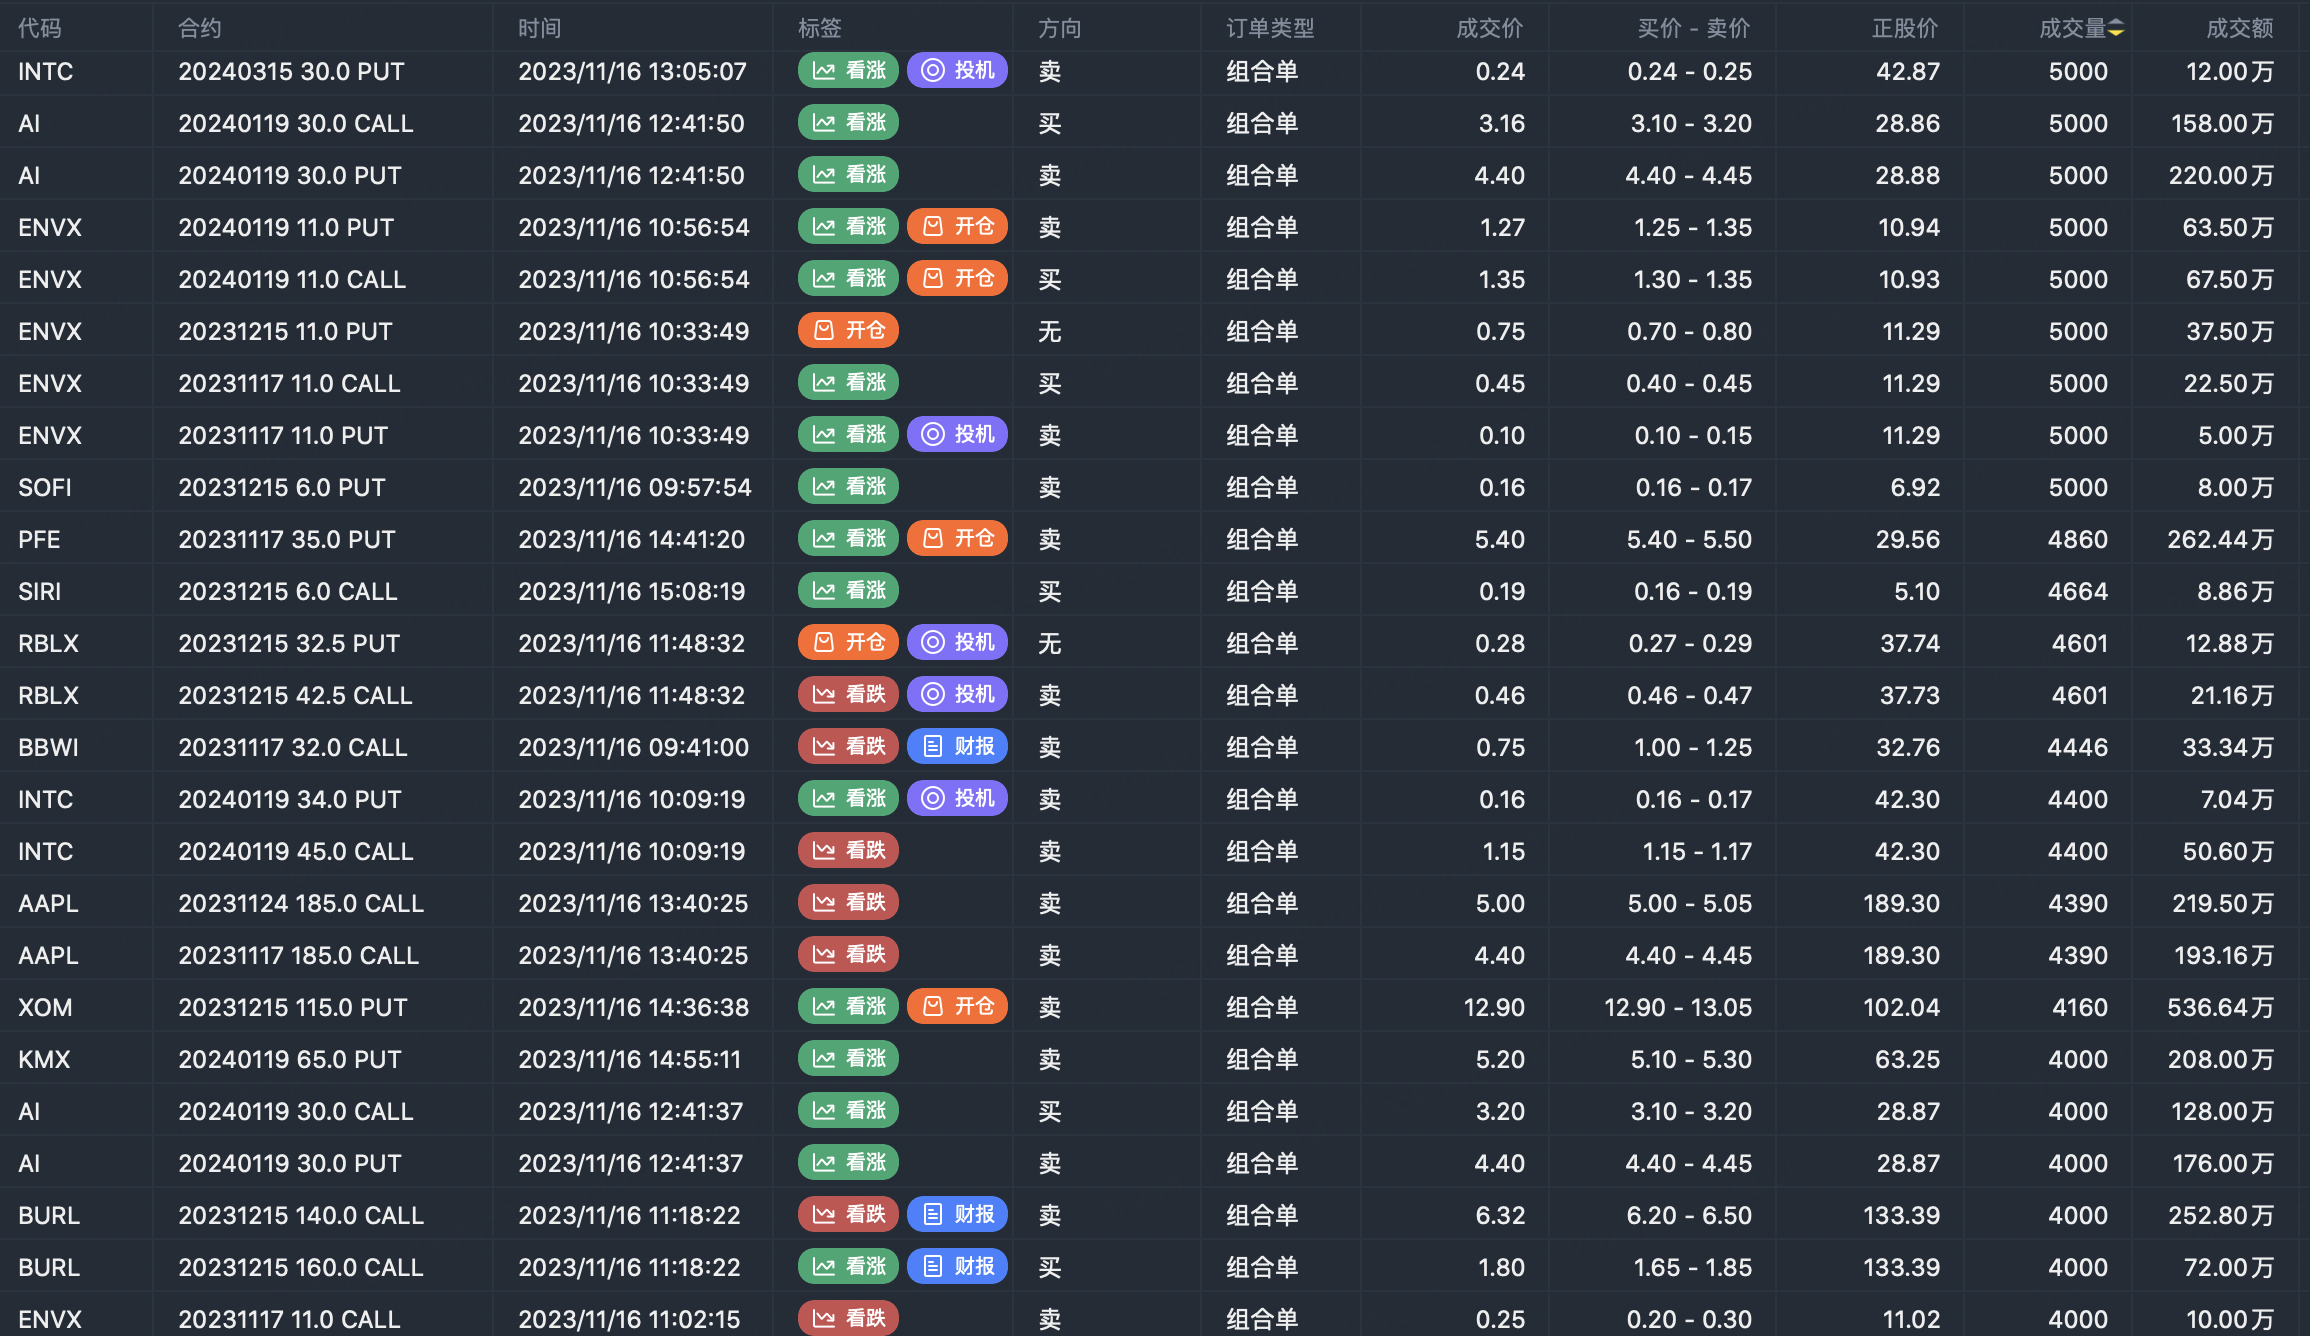Open contract 20231124 185.0 CALL
The image size is (2310, 1336).
coord(301,903)
